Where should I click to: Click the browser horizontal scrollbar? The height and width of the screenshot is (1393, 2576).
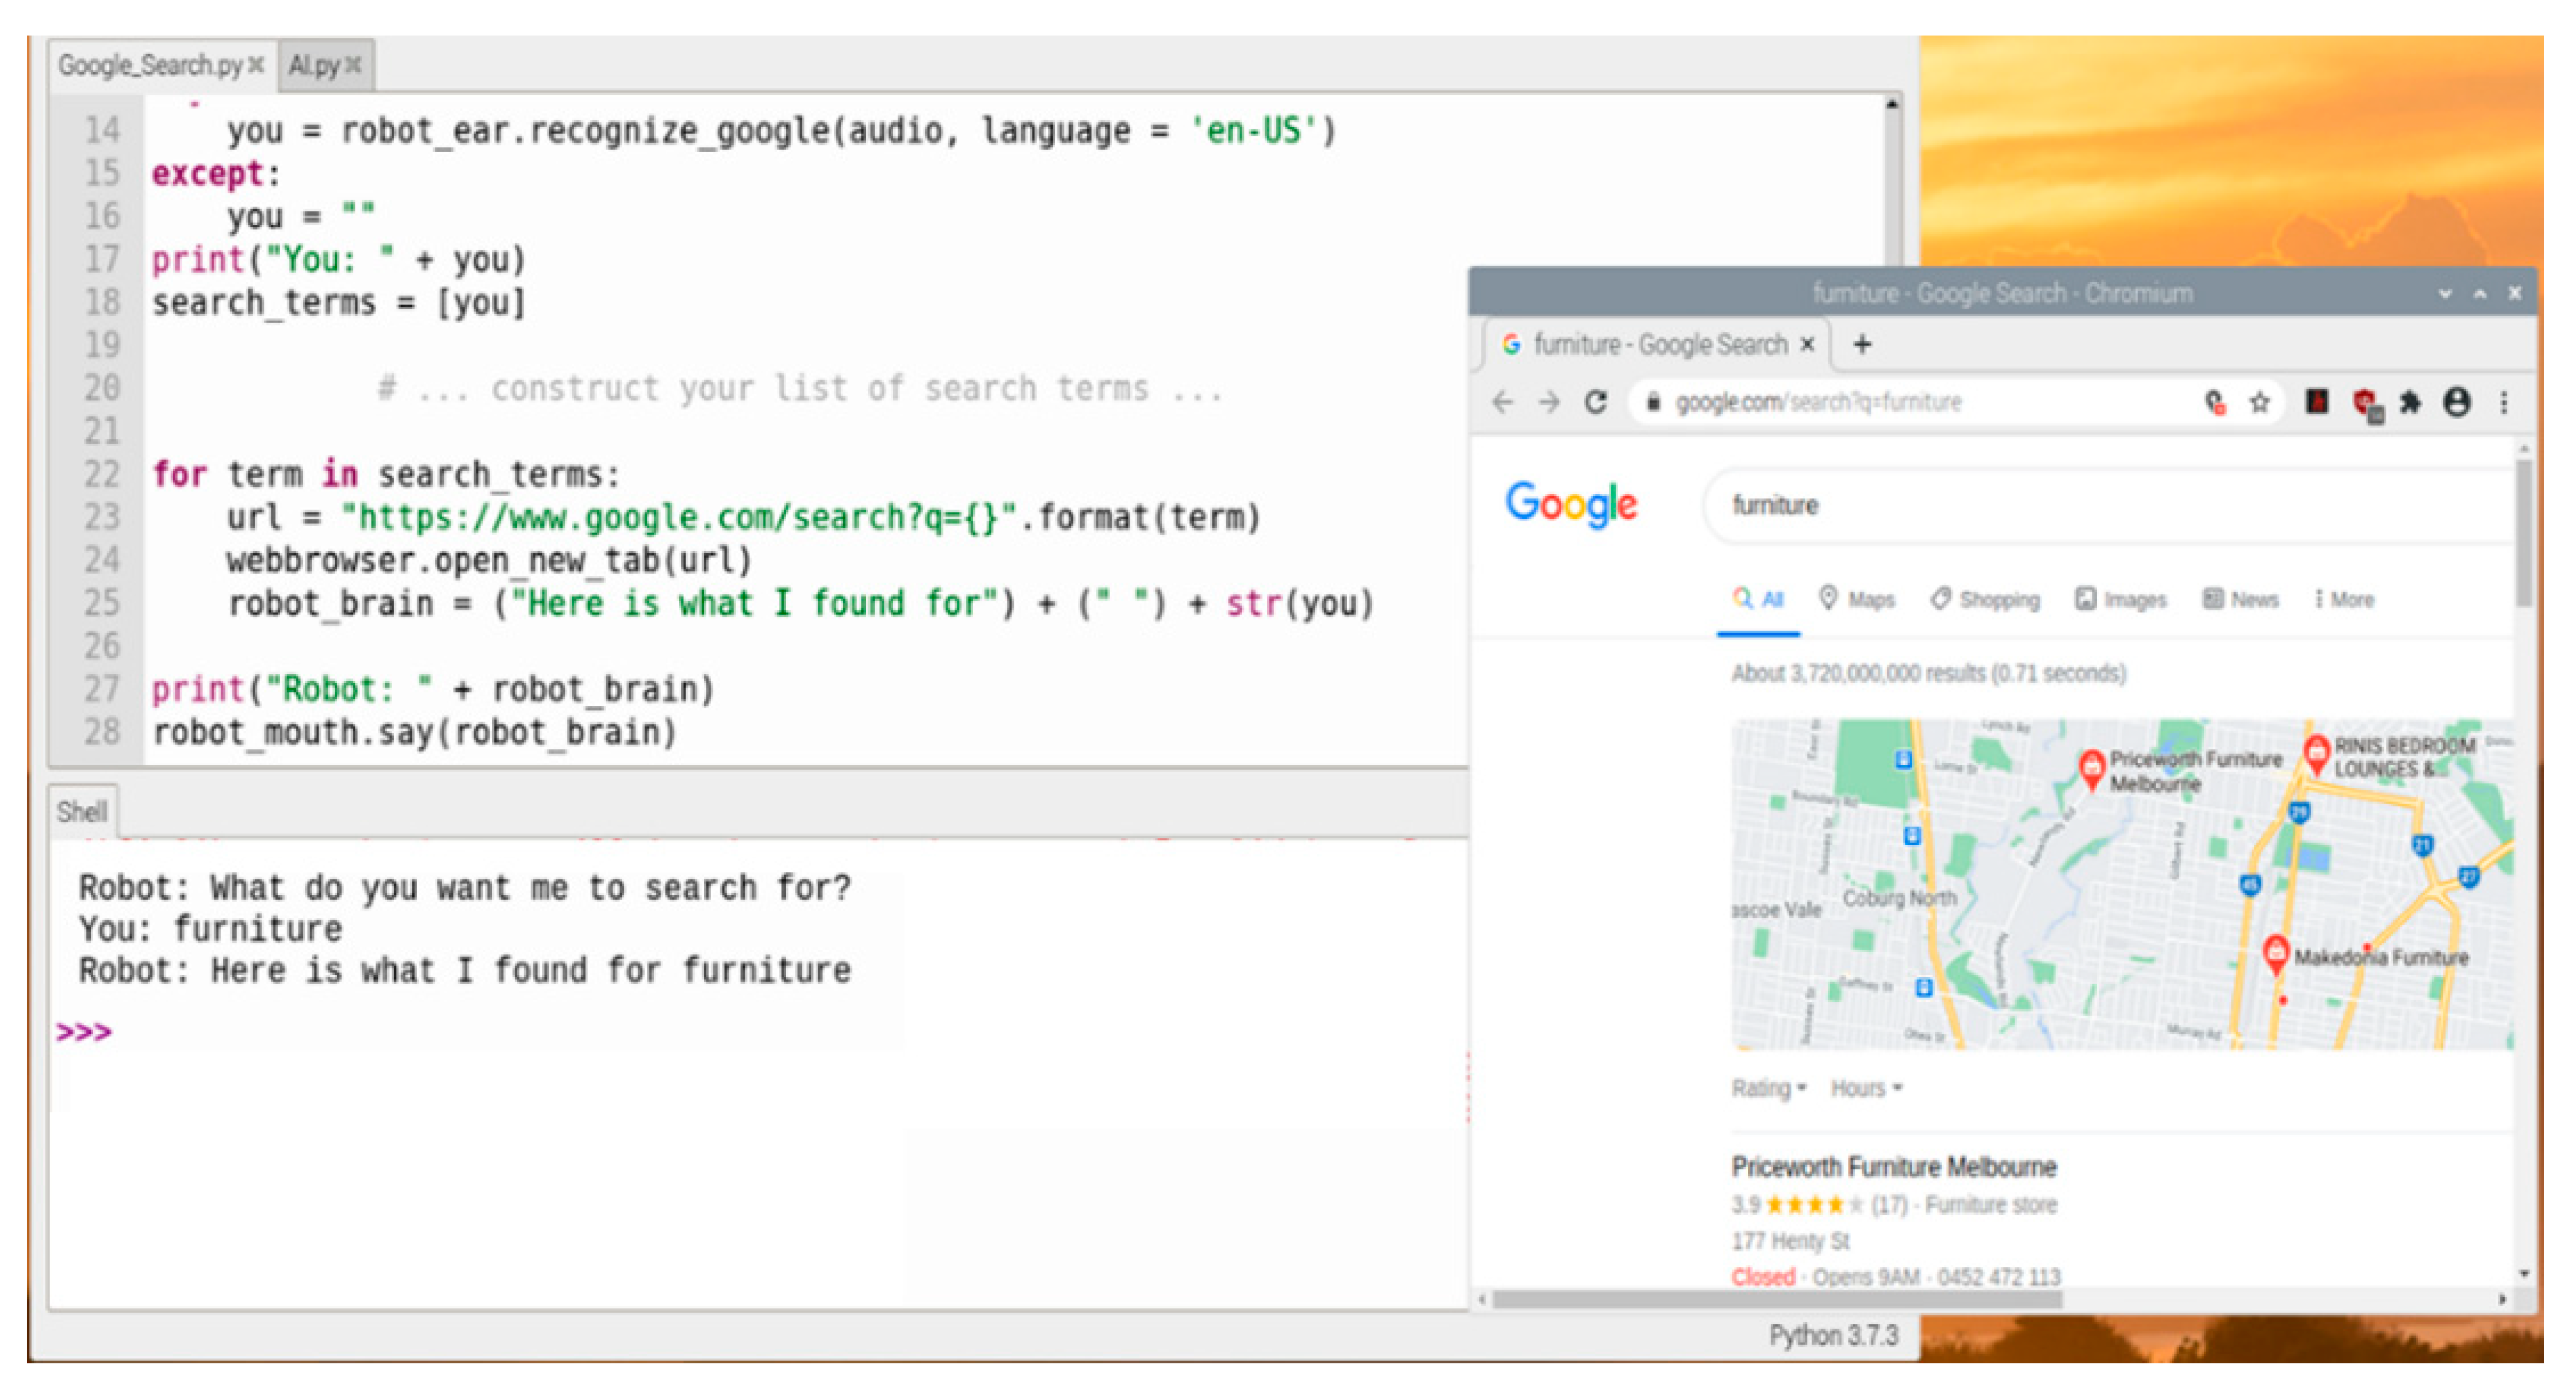coord(1776,1299)
